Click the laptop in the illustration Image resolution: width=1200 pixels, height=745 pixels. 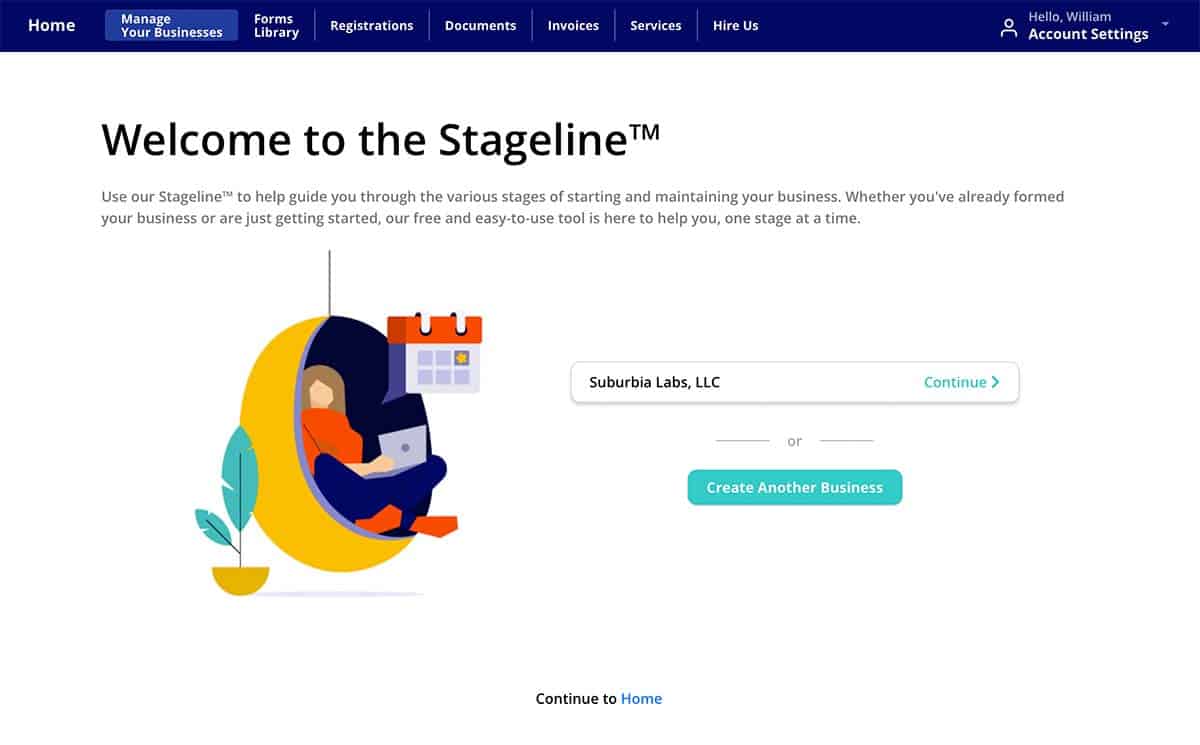coord(400,449)
